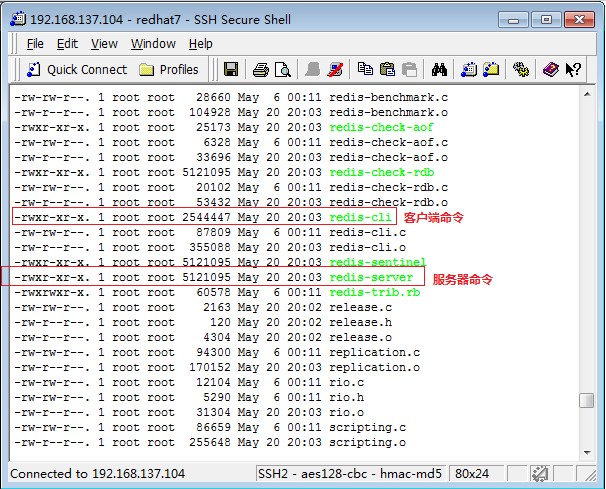Click green 'redis-trib.rb' file name
606x489 pixels.
click(374, 292)
